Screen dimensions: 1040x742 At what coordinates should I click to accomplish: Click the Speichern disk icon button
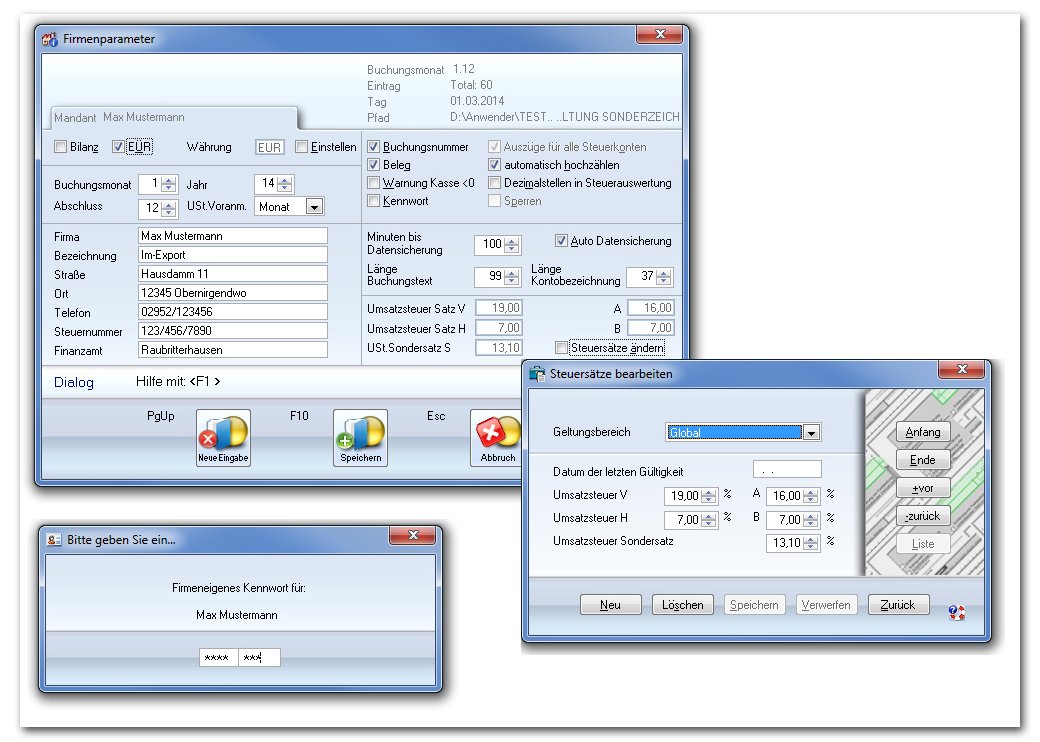360,438
